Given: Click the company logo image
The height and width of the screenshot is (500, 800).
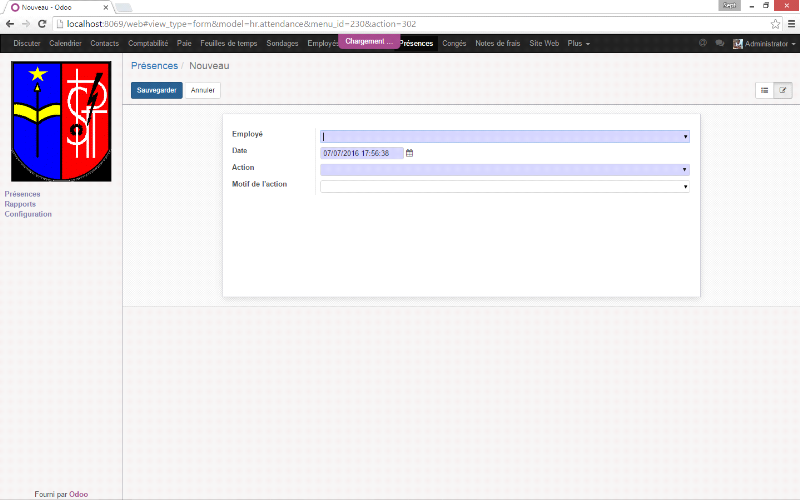Looking at the screenshot, I should [61, 121].
